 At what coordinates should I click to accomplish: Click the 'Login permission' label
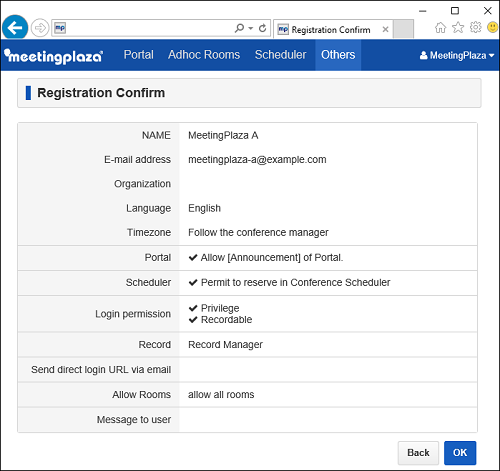click(133, 314)
